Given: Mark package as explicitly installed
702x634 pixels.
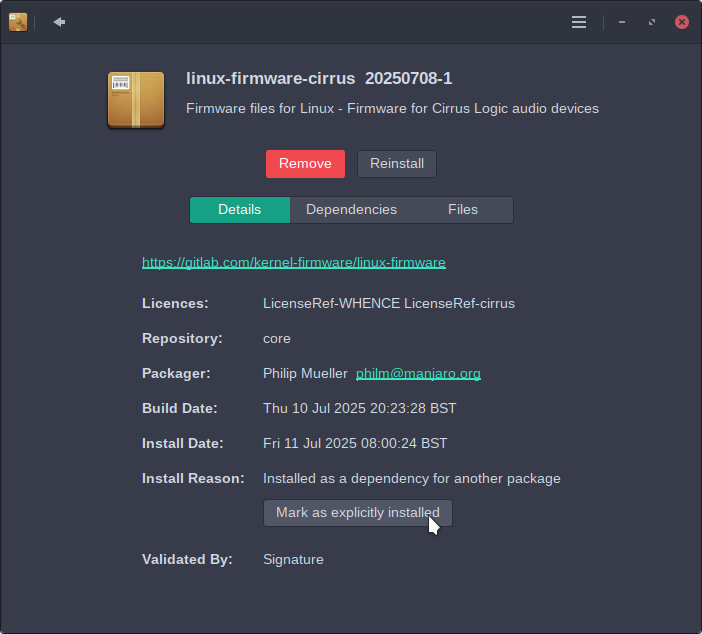Looking at the screenshot, I should pyautogui.click(x=358, y=513).
